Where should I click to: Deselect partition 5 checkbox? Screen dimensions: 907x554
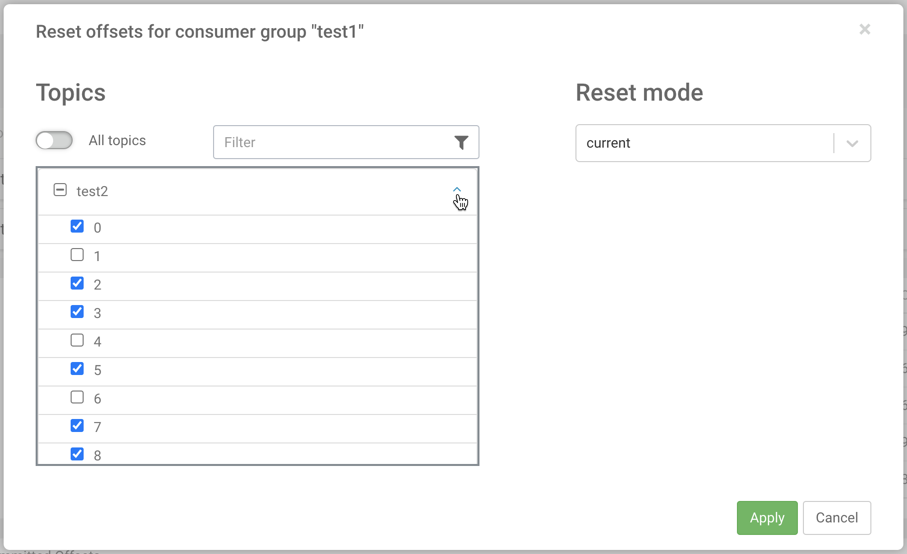[x=77, y=369]
